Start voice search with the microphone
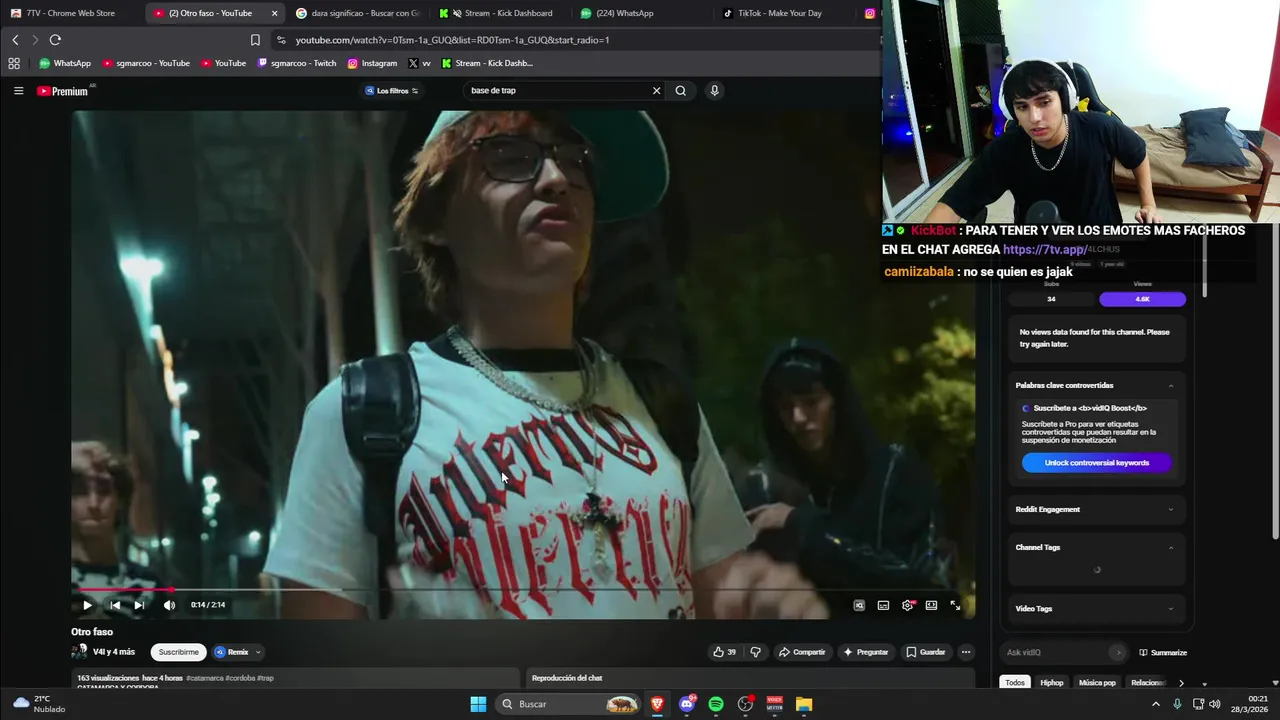 [x=714, y=91]
